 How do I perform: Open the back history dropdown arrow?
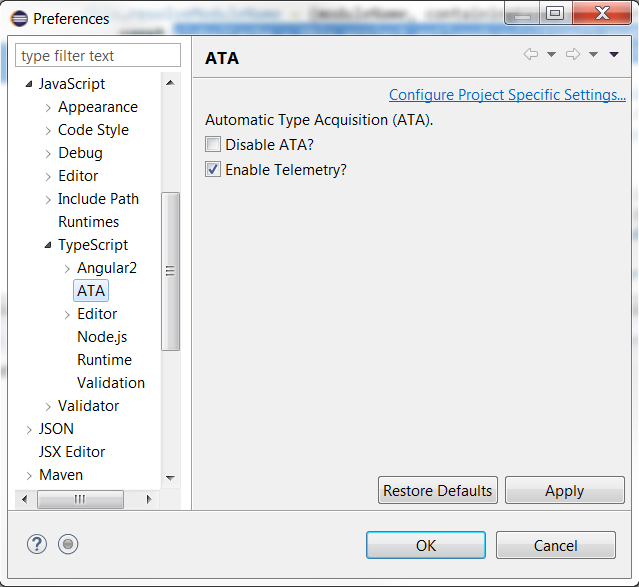[x=551, y=54]
